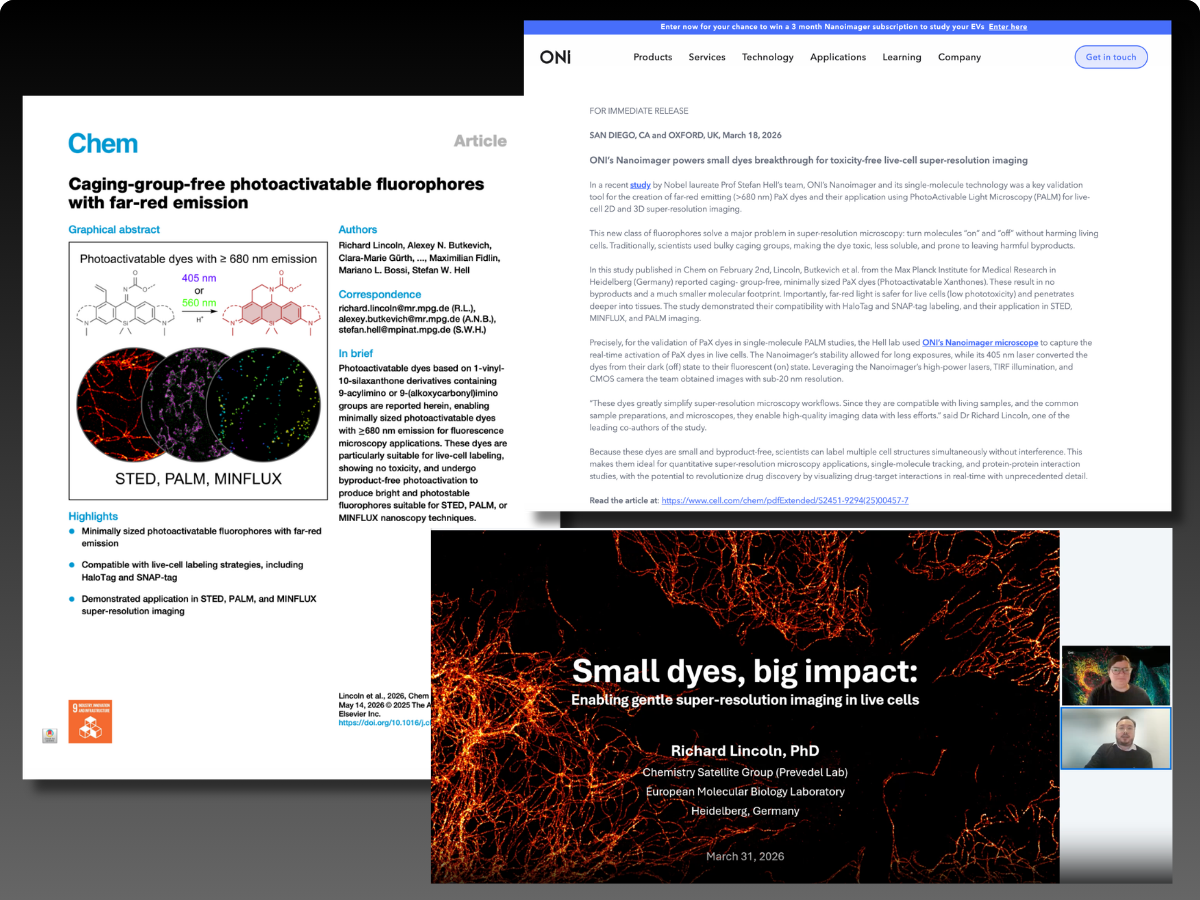Click 'FOR IMMEDIATE RELEASE' text on ONI page
This screenshot has height=900, width=1200.
[x=639, y=111]
